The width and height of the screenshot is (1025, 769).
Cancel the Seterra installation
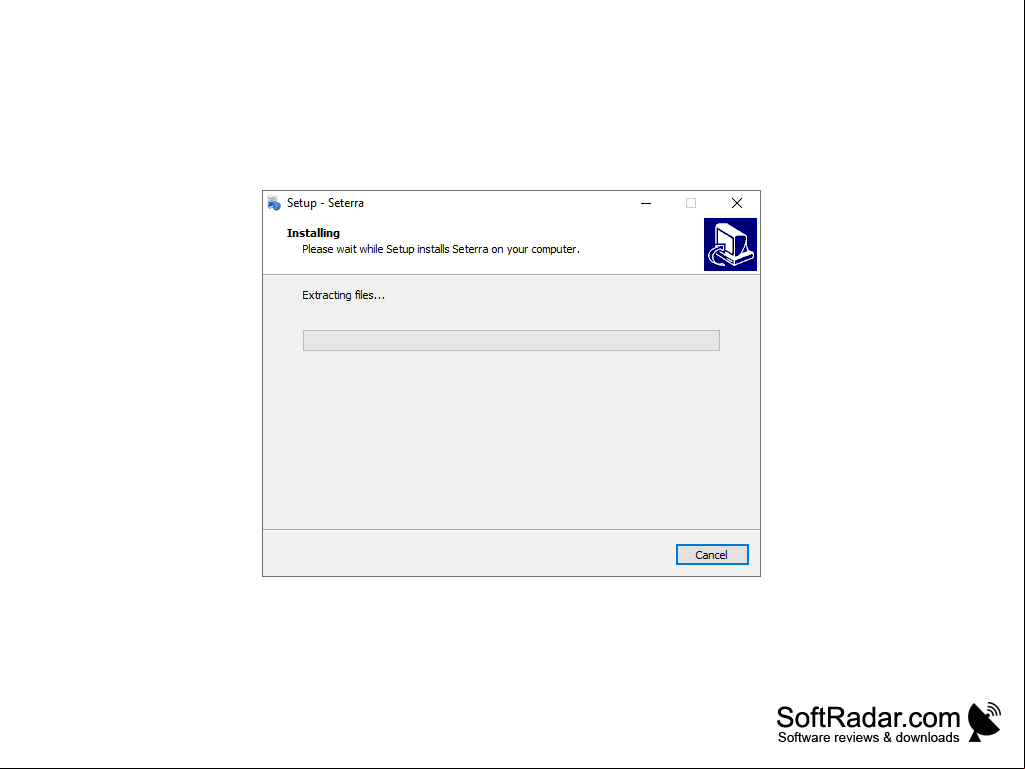click(x=712, y=555)
